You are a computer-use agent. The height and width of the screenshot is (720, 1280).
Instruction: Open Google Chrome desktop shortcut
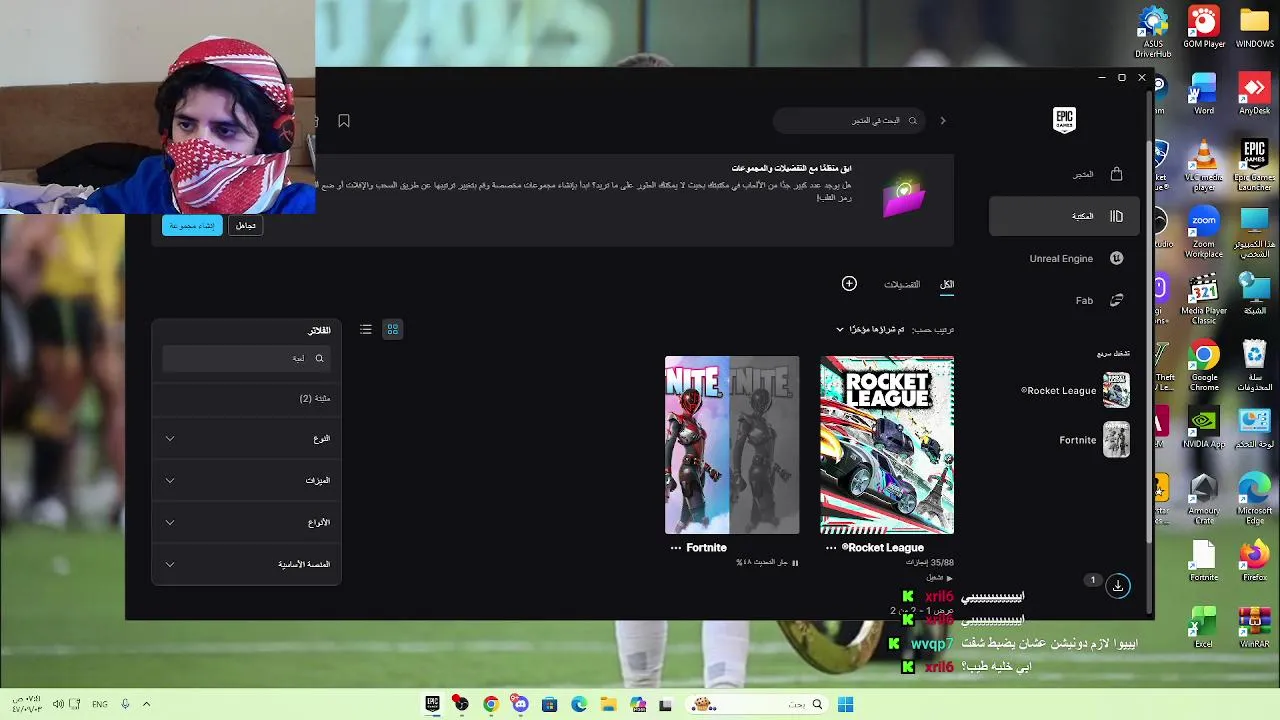[x=1204, y=365]
